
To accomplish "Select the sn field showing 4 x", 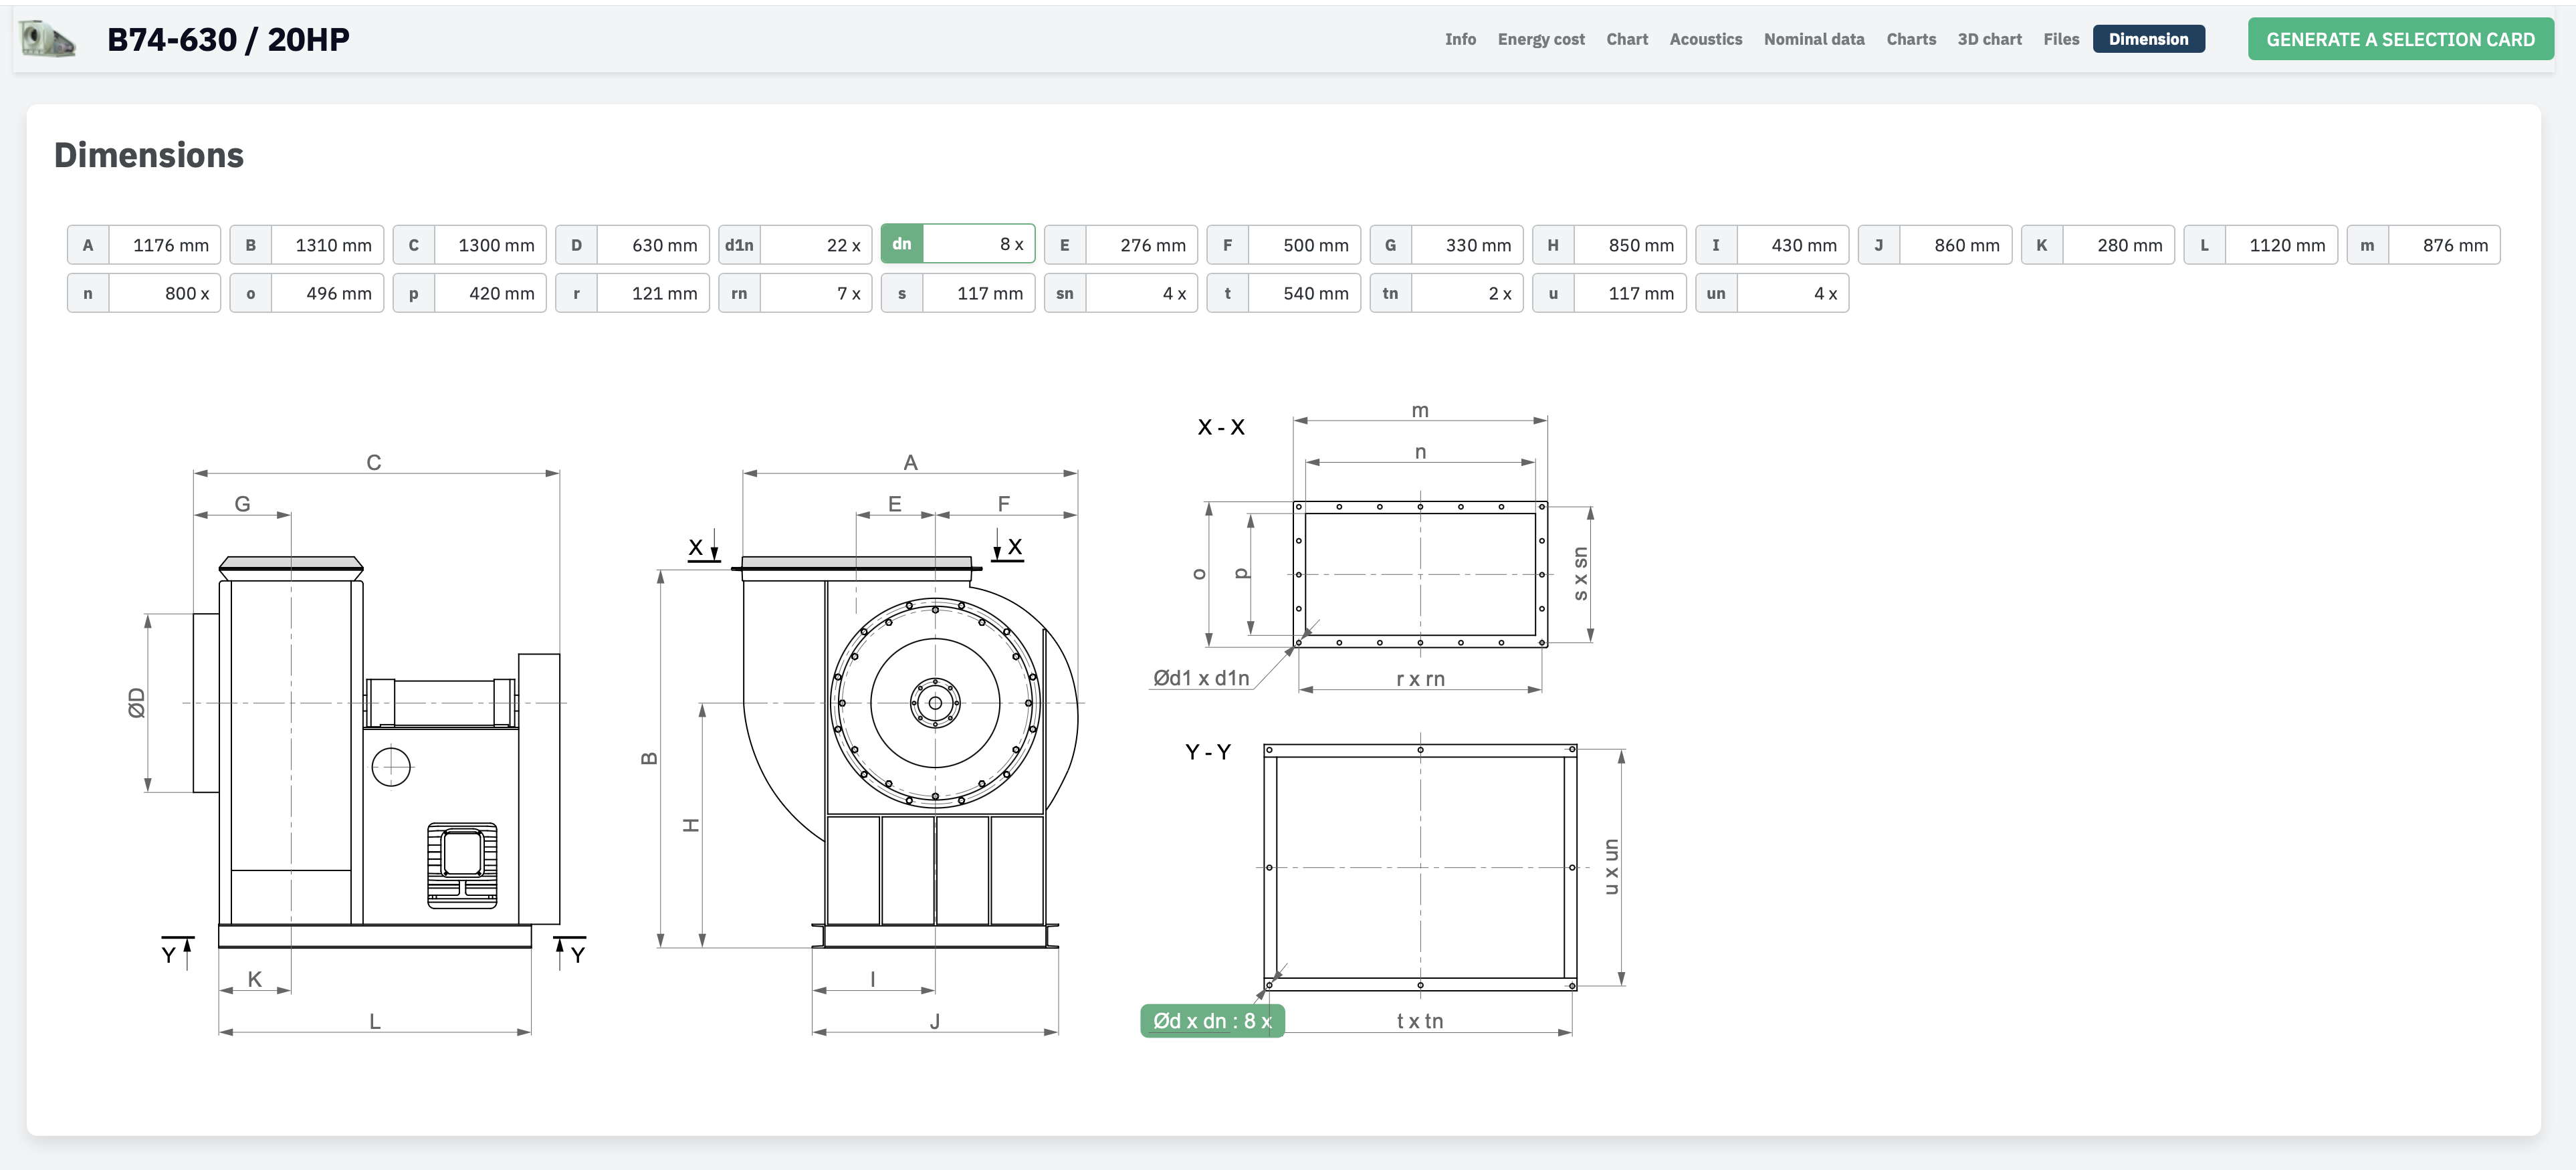I will [x=1121, y=293].
